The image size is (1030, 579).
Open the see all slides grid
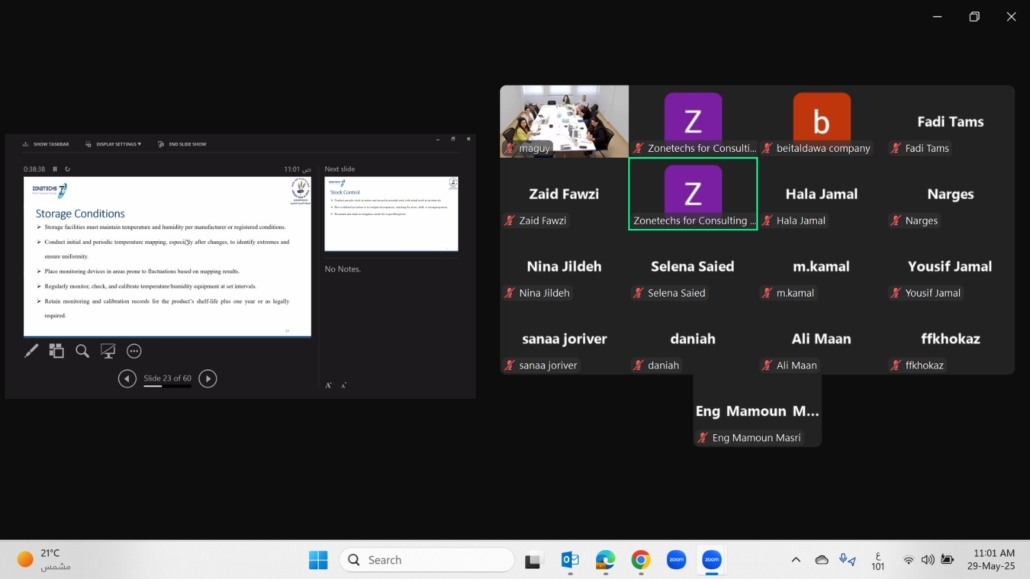(x=57, y=351)
